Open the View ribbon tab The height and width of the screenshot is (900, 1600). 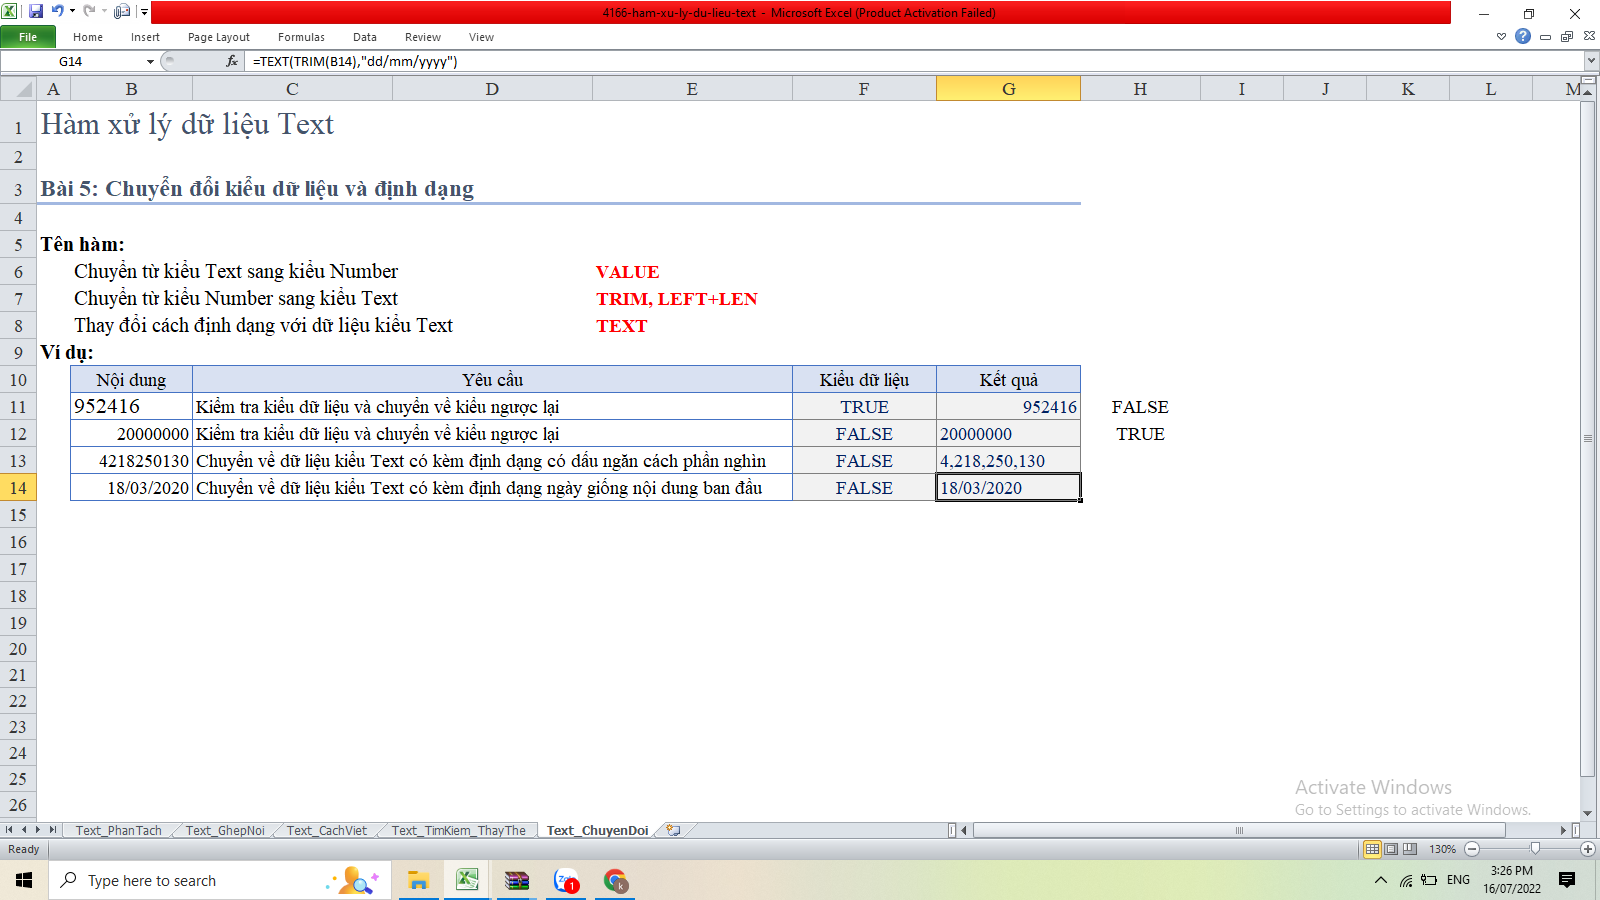[x=482, y=37]
